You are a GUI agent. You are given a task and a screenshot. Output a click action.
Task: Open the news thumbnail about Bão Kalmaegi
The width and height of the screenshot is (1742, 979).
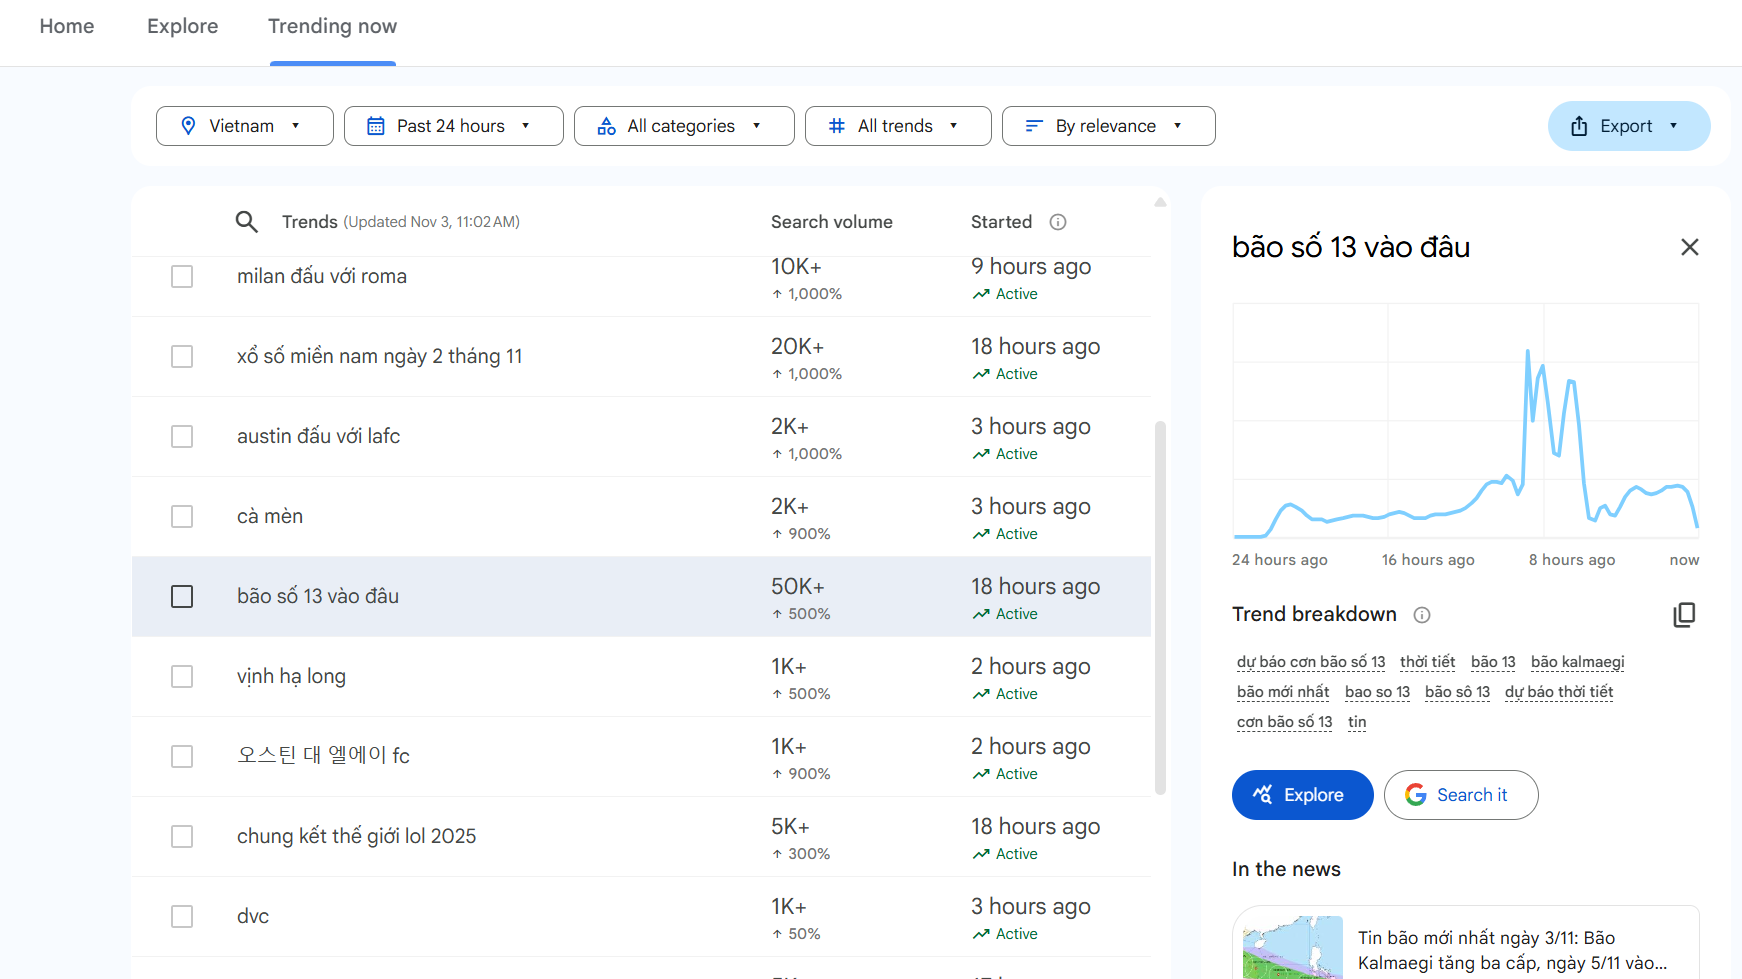pyautogui.click(x=1292, y=947)
